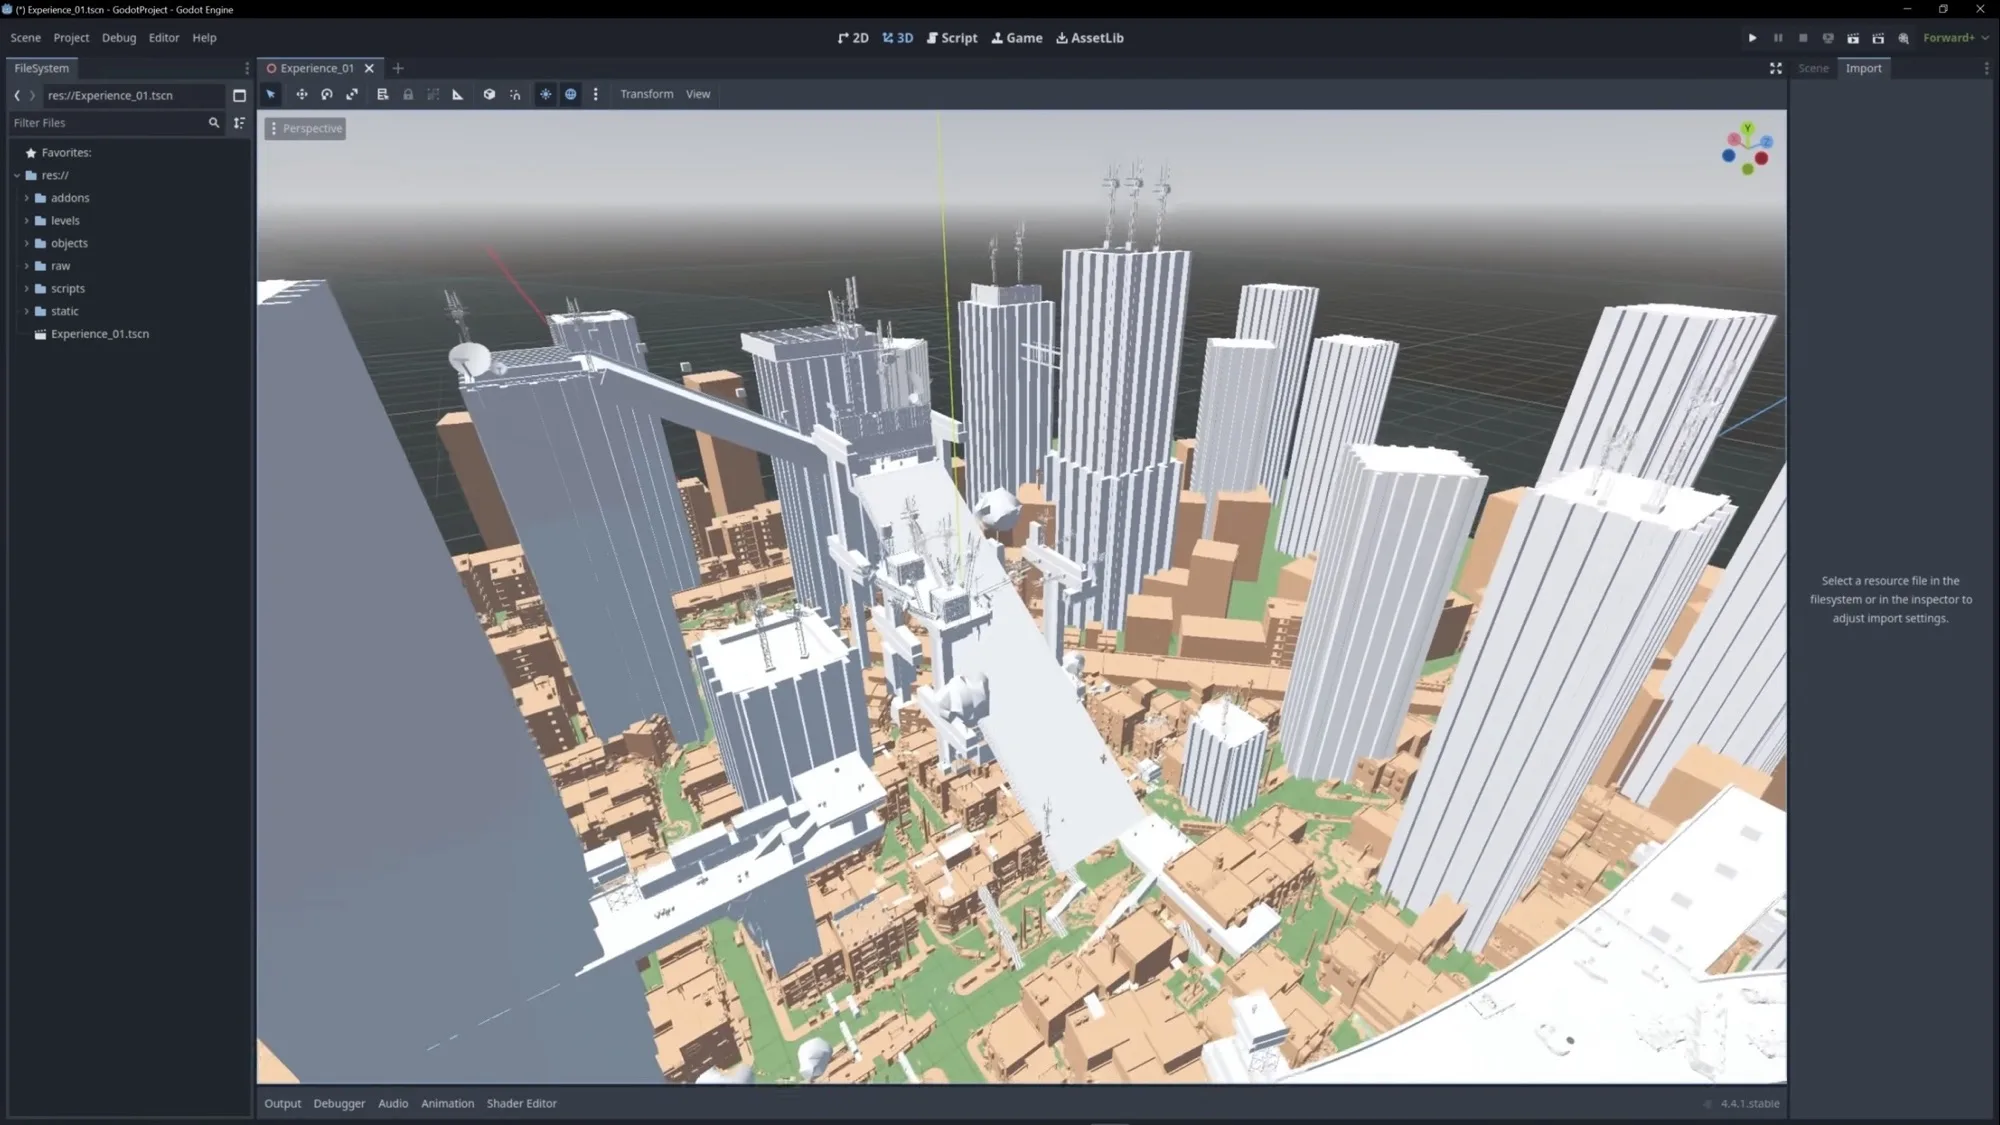Open the Forward+ renderer dropdown
Viewport: 2000px width, 1125px height.
point(1955,38)
